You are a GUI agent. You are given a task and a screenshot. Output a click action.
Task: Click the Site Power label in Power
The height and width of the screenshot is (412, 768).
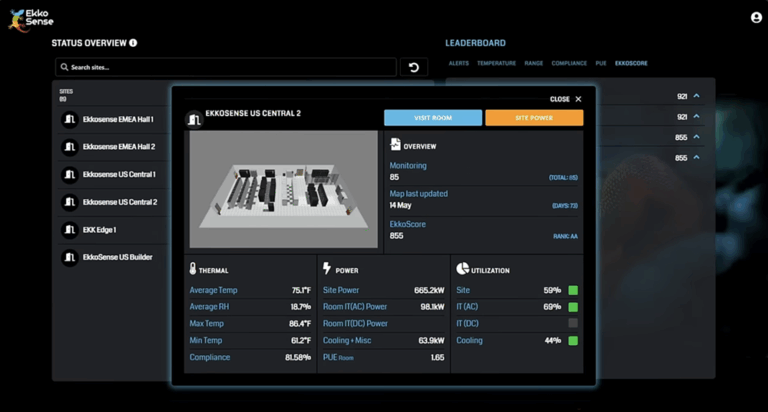(x=341, y=290)
